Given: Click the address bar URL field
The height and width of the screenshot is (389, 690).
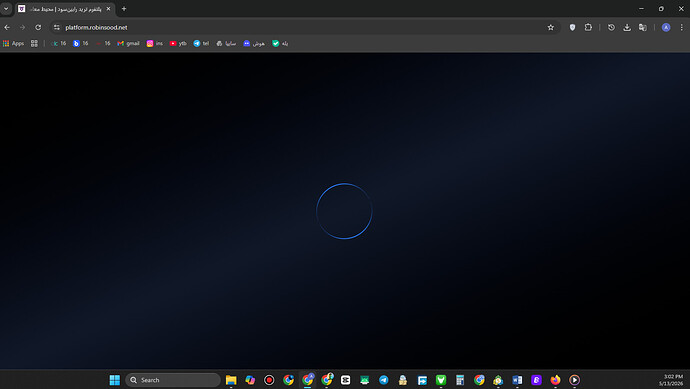Looking at the screenshot, I should coord(304,27).
